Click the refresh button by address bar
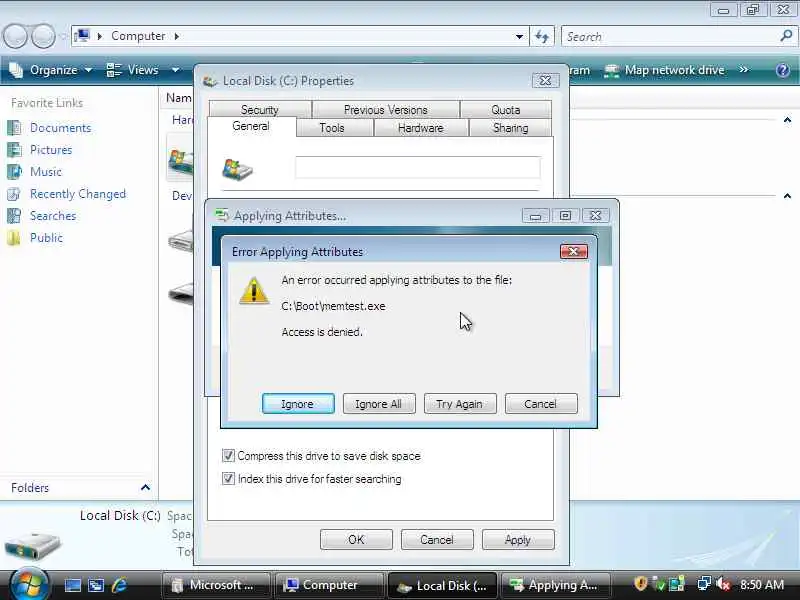 (x=542, y=36)
